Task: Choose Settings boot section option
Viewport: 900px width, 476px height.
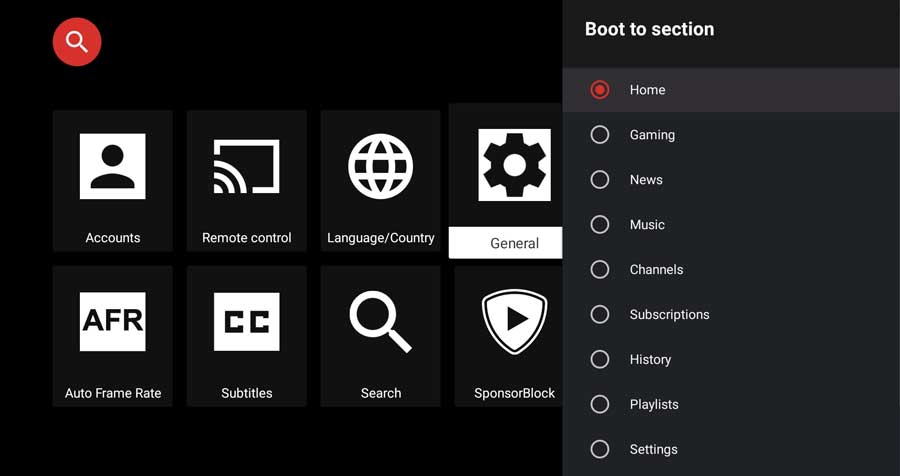Action: [x=731, y=449]
